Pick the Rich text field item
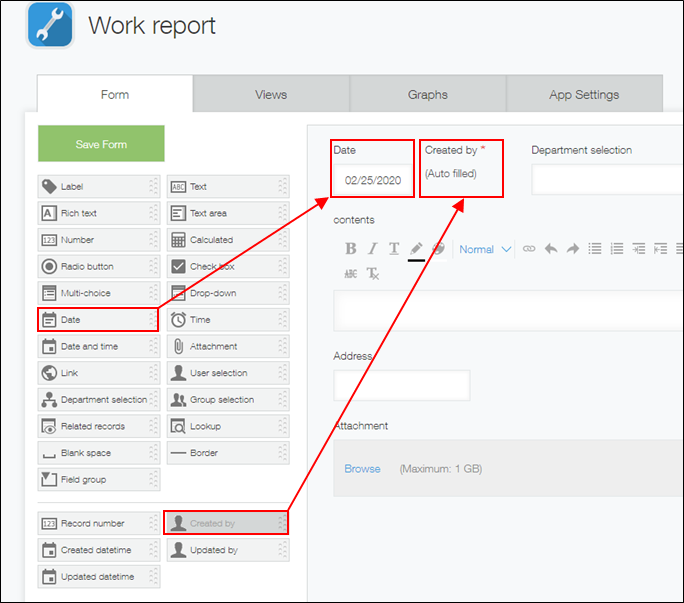Image resolution: width=684 pixels, height=603 pixels. tap(99, 213)
